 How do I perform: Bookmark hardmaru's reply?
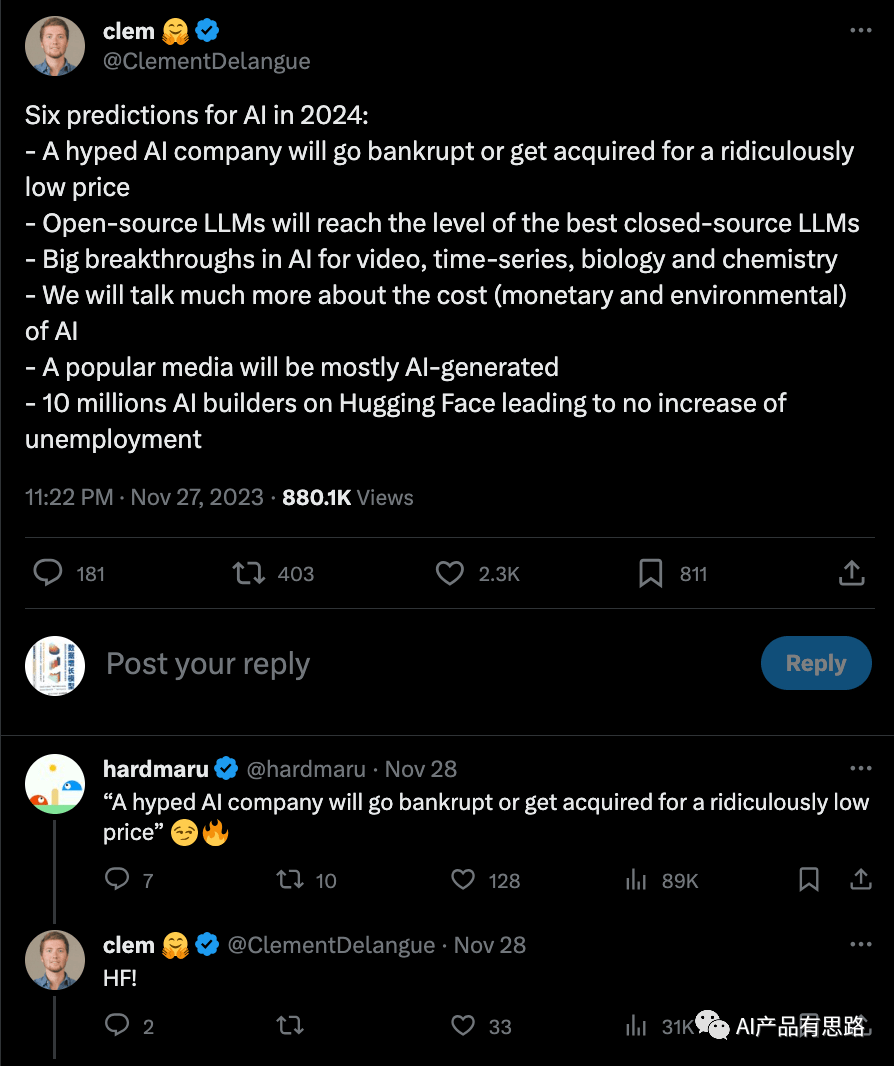(809, 880)
